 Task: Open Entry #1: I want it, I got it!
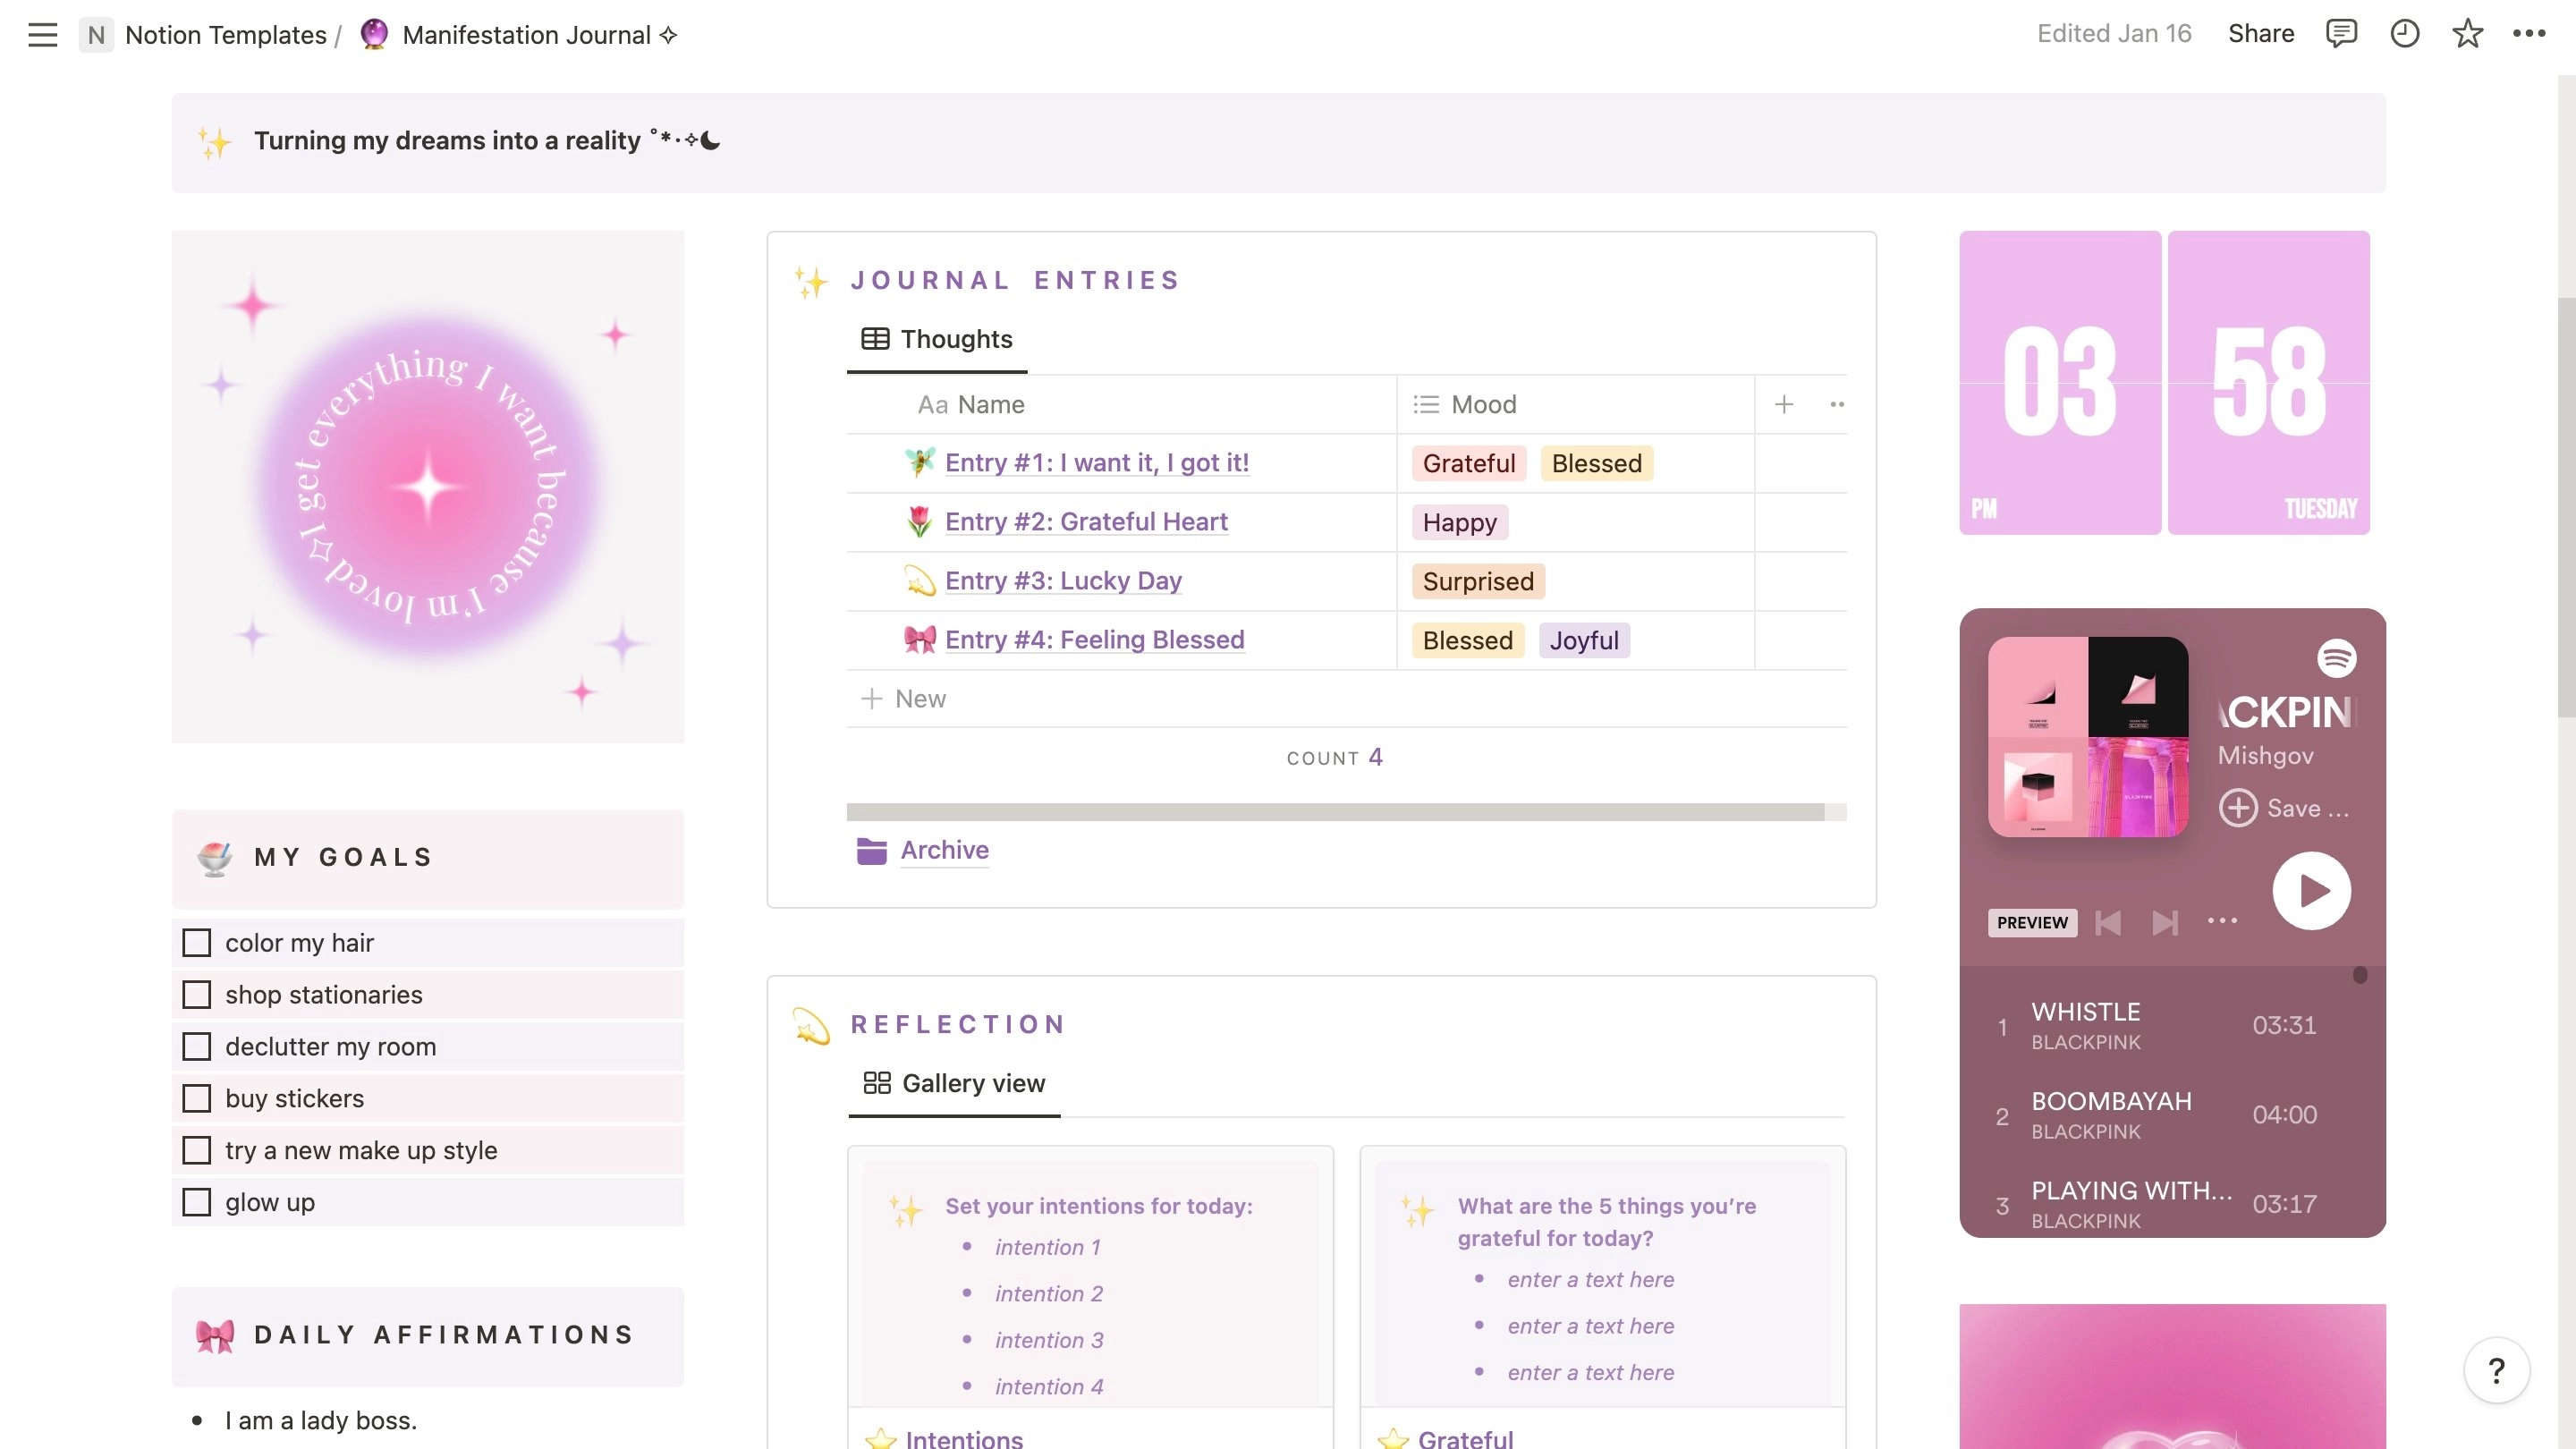[1097, 462]
